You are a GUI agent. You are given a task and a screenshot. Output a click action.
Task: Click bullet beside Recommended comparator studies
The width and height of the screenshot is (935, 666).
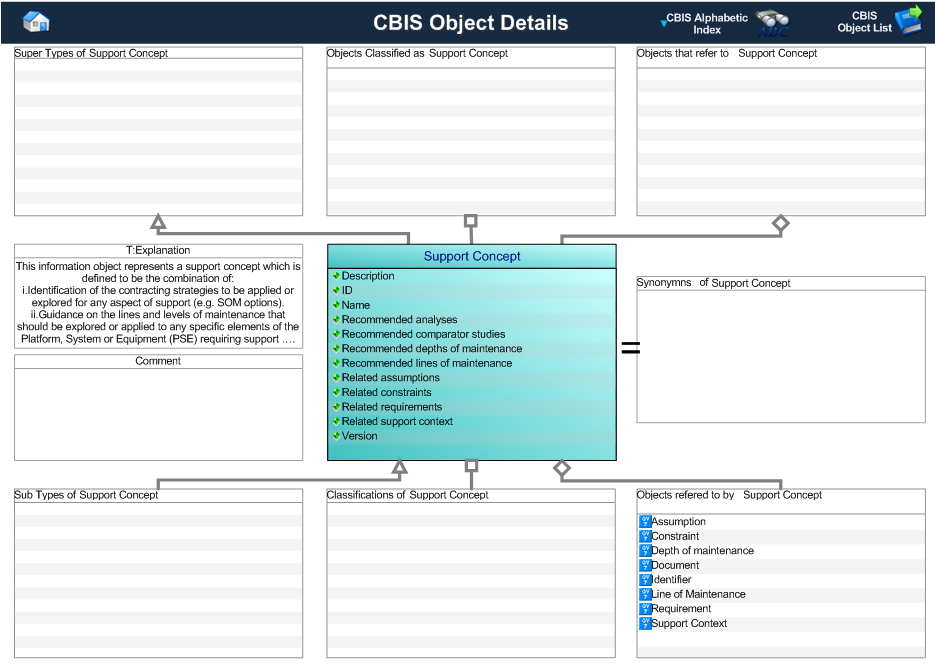click(x=336, y=334)
